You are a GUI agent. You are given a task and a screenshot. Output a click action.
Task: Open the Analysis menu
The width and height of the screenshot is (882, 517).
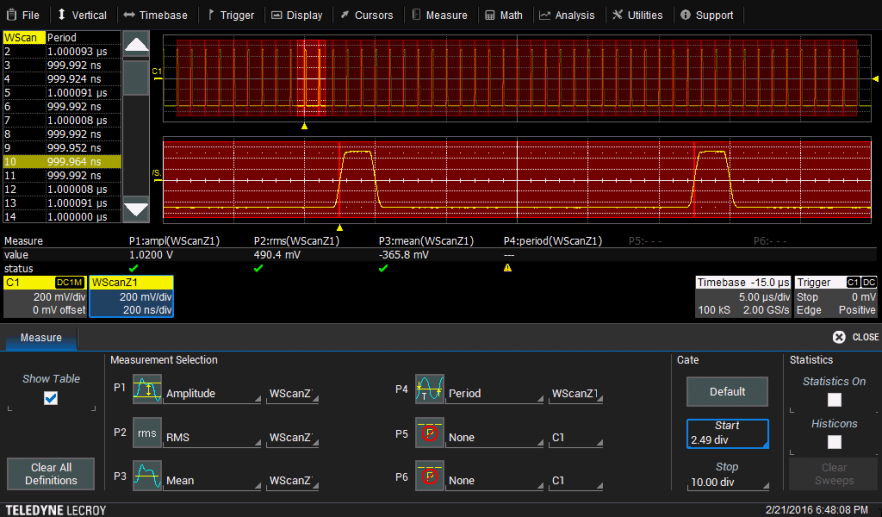pyautogui.click(x=566, y=15)
